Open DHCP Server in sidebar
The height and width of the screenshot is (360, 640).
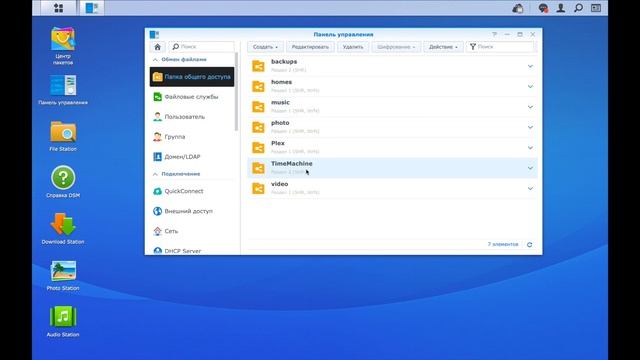(192, 250)
